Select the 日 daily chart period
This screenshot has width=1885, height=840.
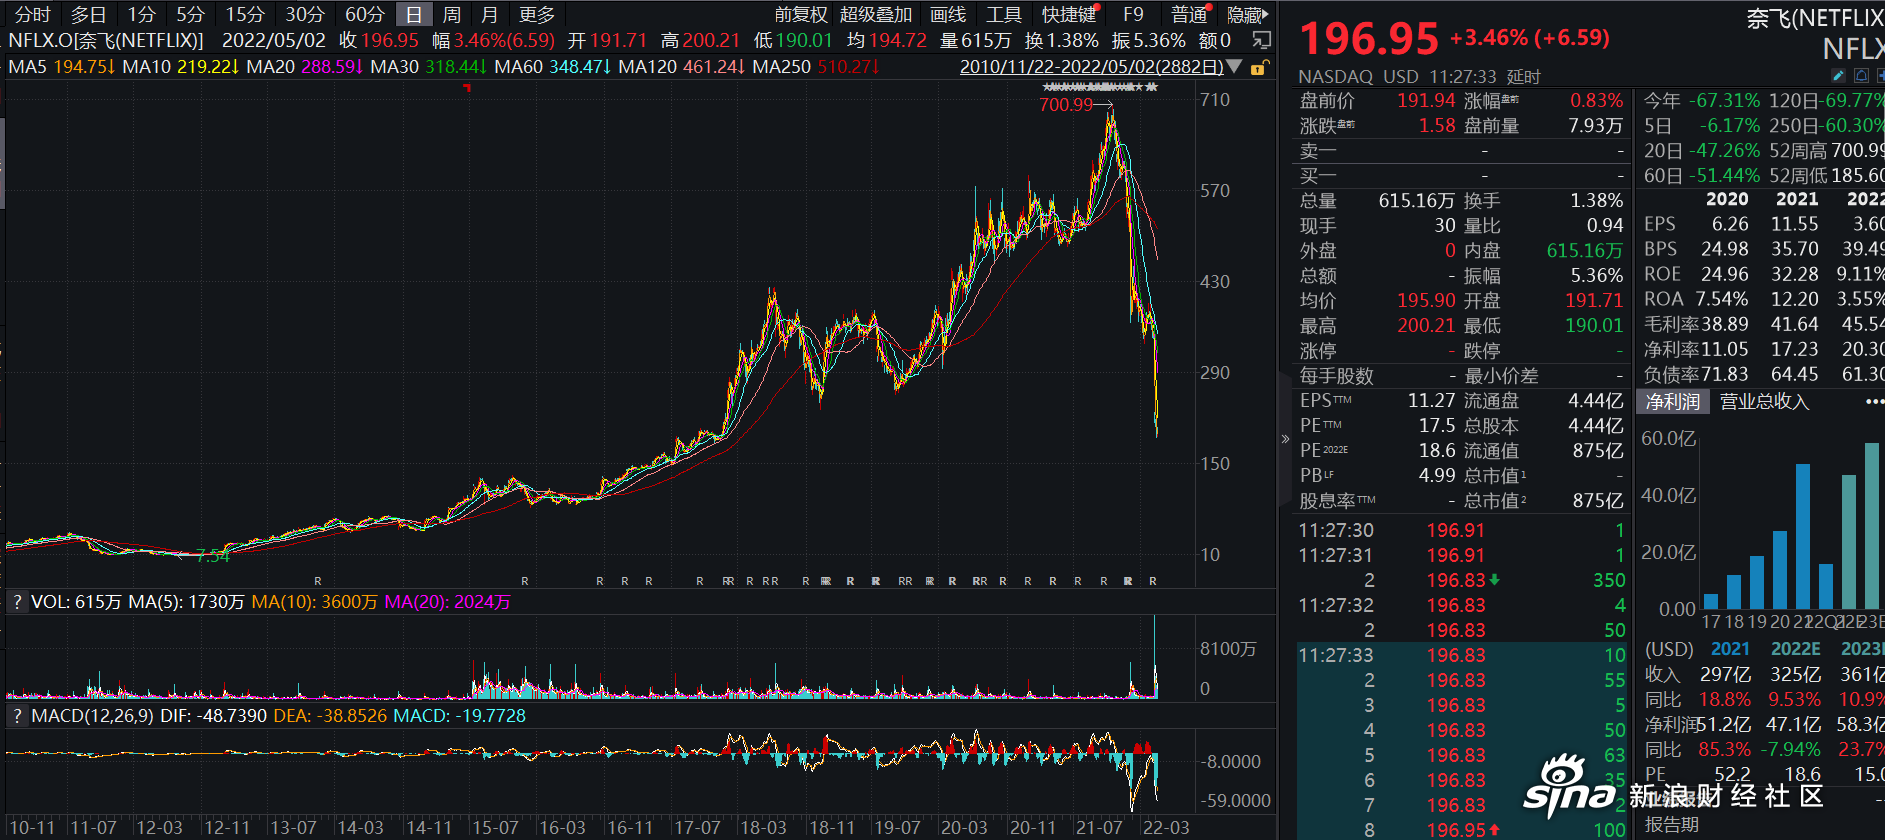pyautogui.click(x=414, y=14)
